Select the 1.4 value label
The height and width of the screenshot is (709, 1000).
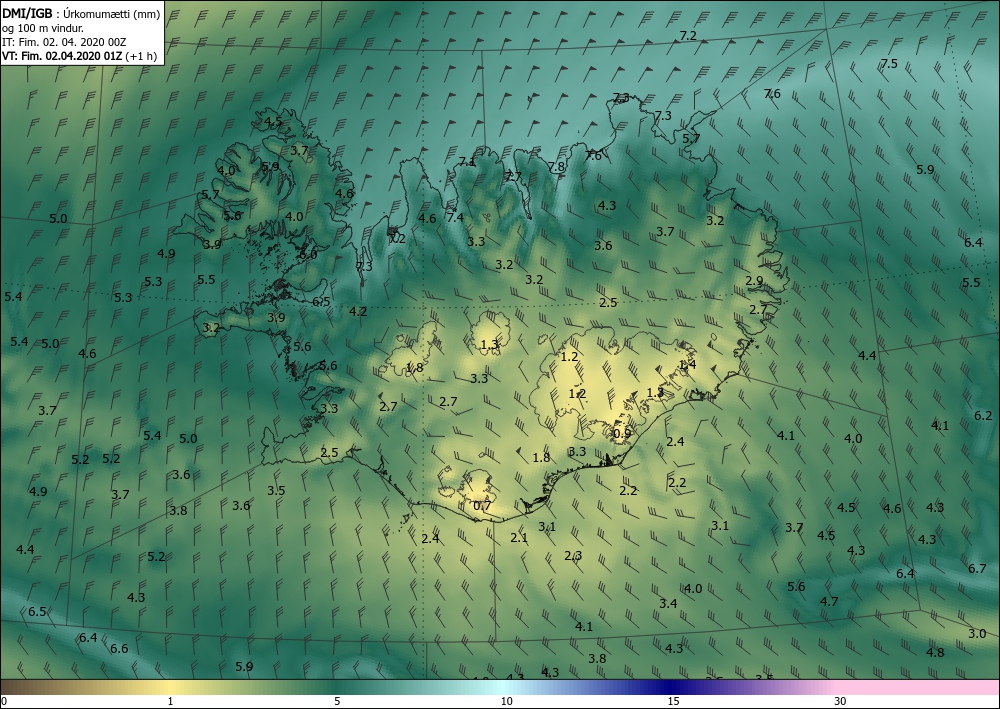(x=688, y=365)
